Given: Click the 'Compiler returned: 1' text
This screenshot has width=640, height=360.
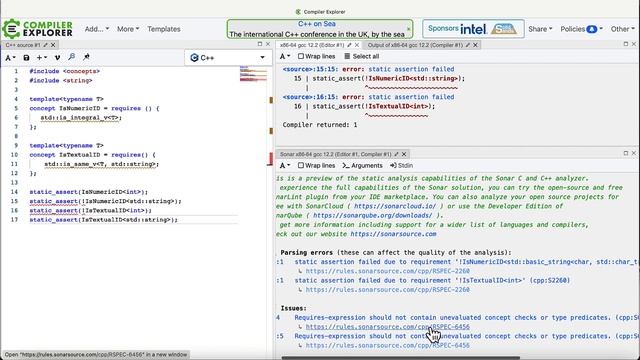Looking at the screenshot, I should [320, 125].
